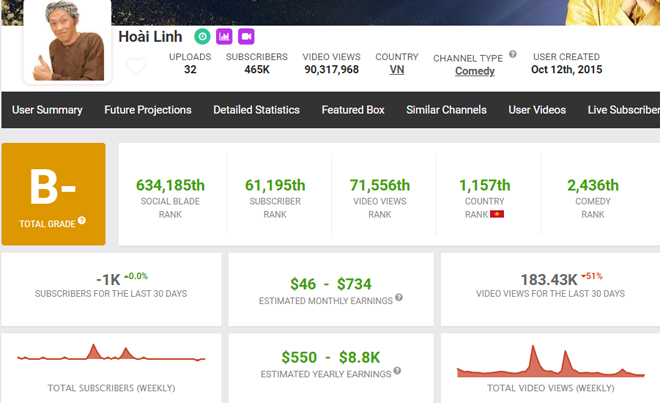Go to the Detailed Statistics tab
660x403 pixels.
coord(256,110)
